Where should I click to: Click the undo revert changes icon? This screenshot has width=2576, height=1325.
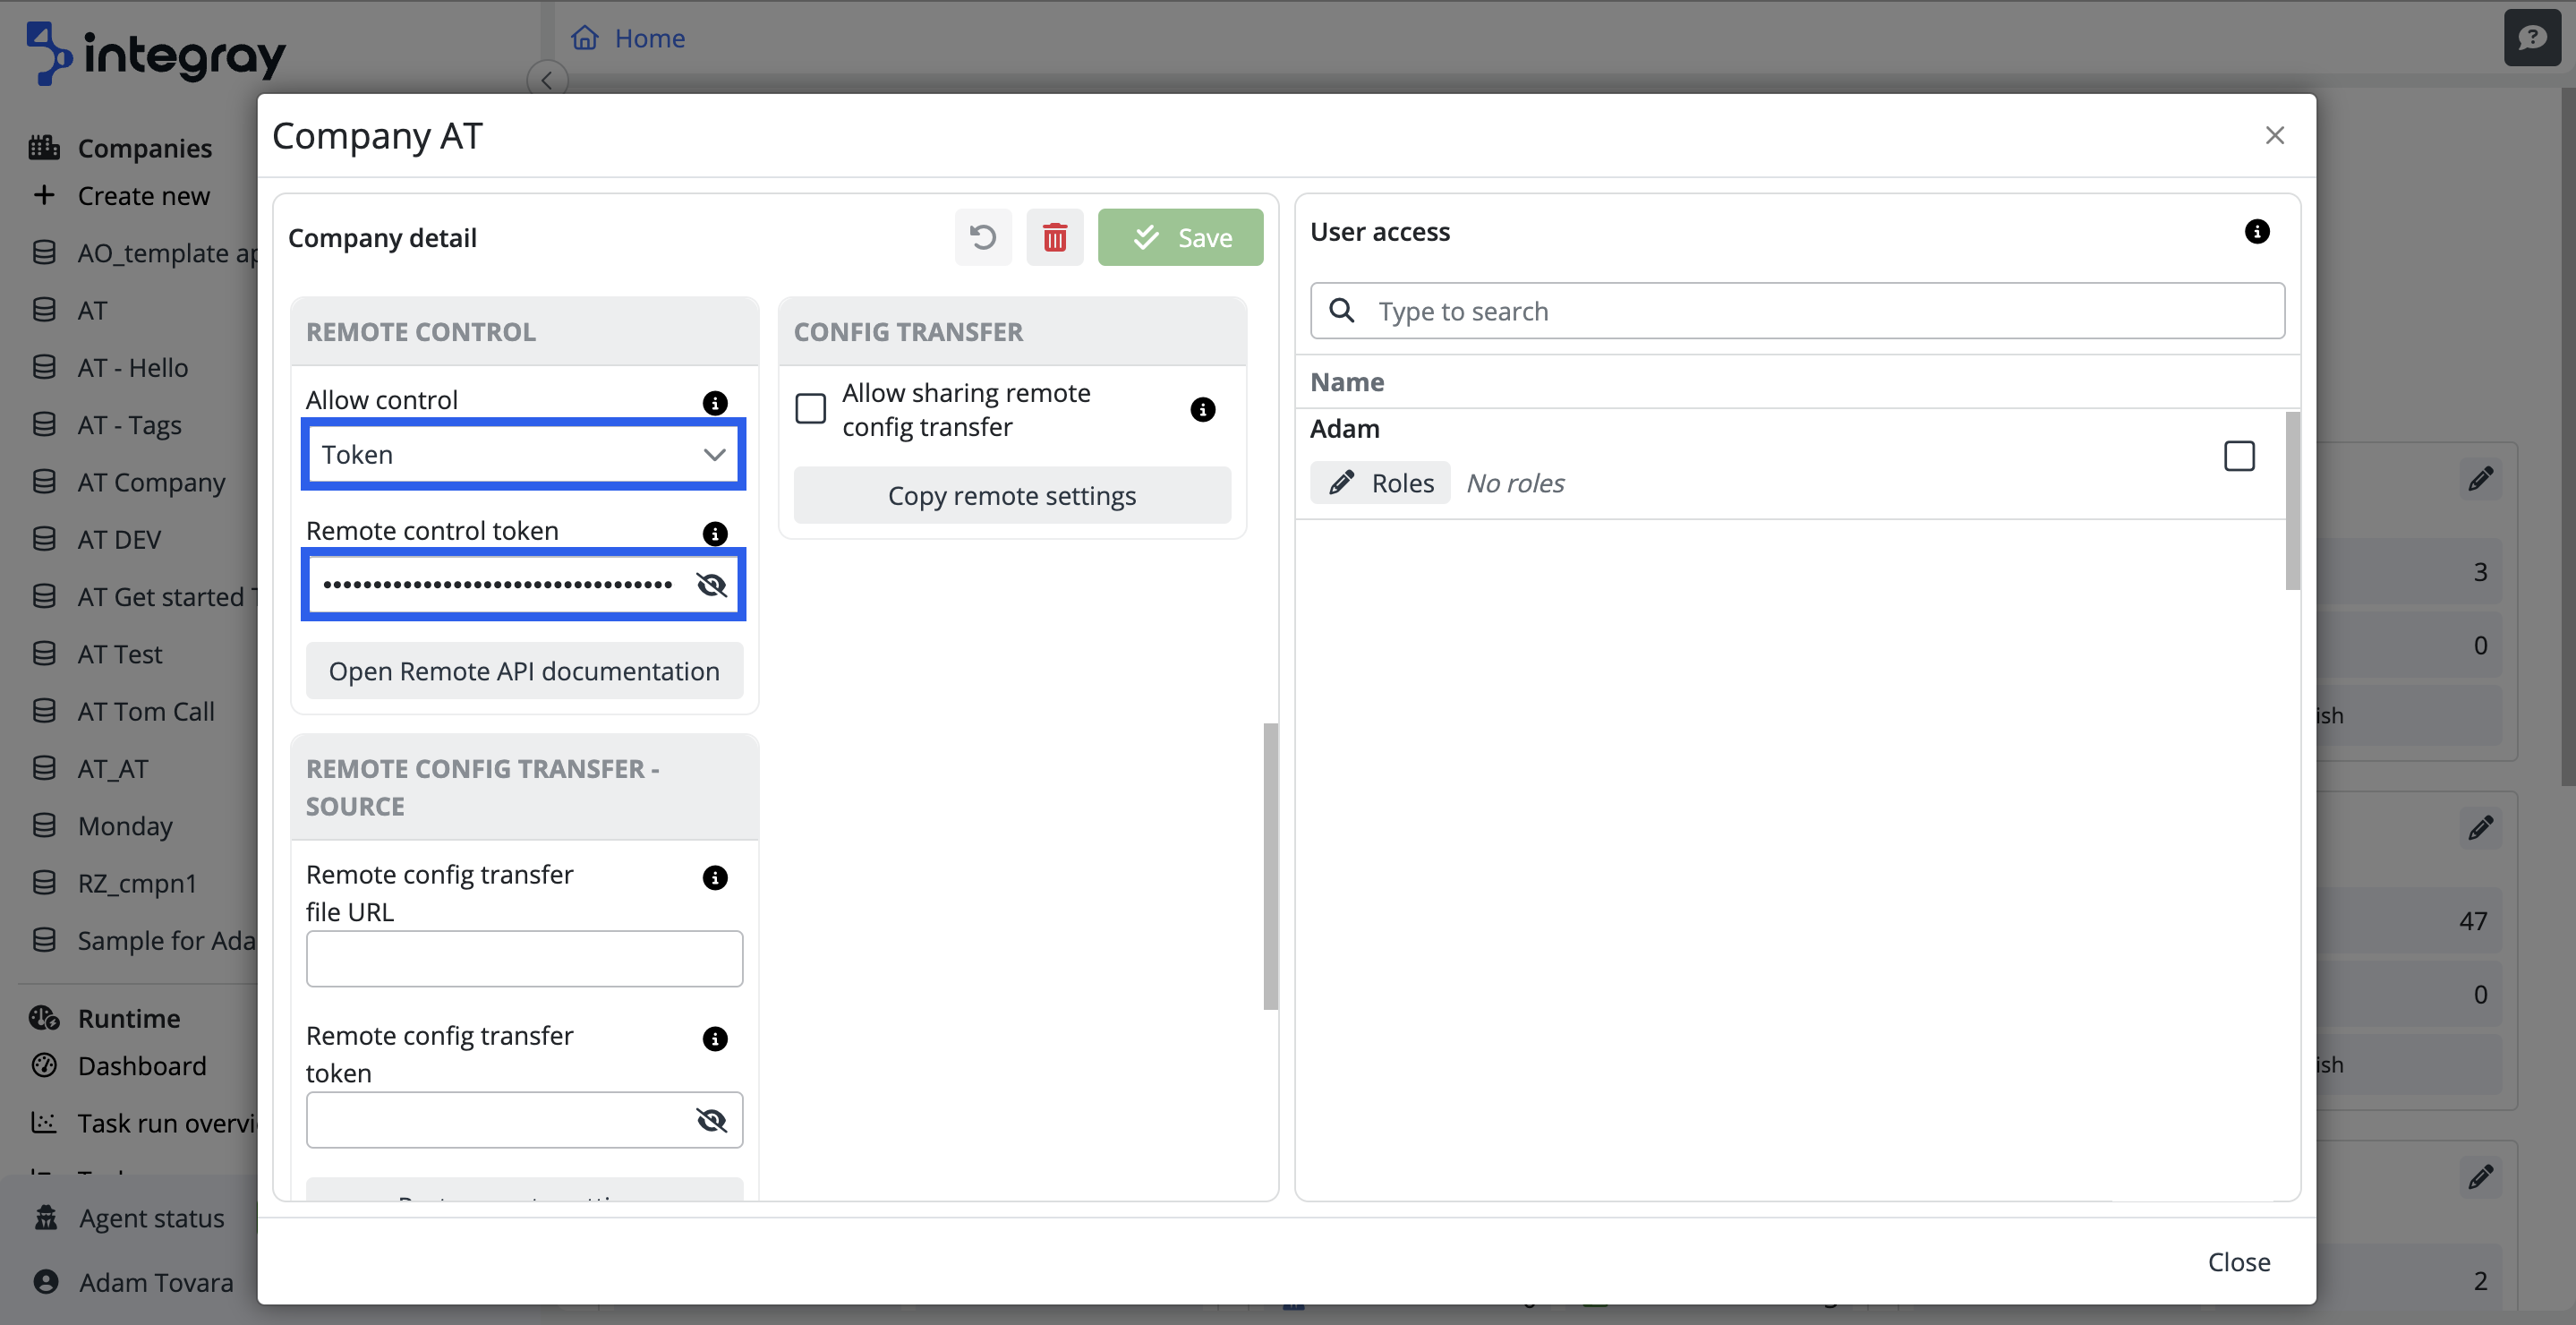982,237
